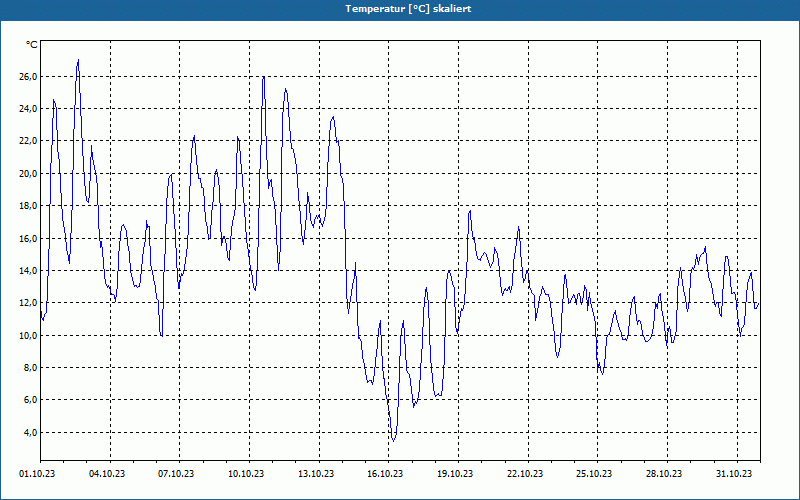Click the date label 10.10.23
The width and height of the screenshot is (800, 500).
pyautogui.click(x=246, y=474)
